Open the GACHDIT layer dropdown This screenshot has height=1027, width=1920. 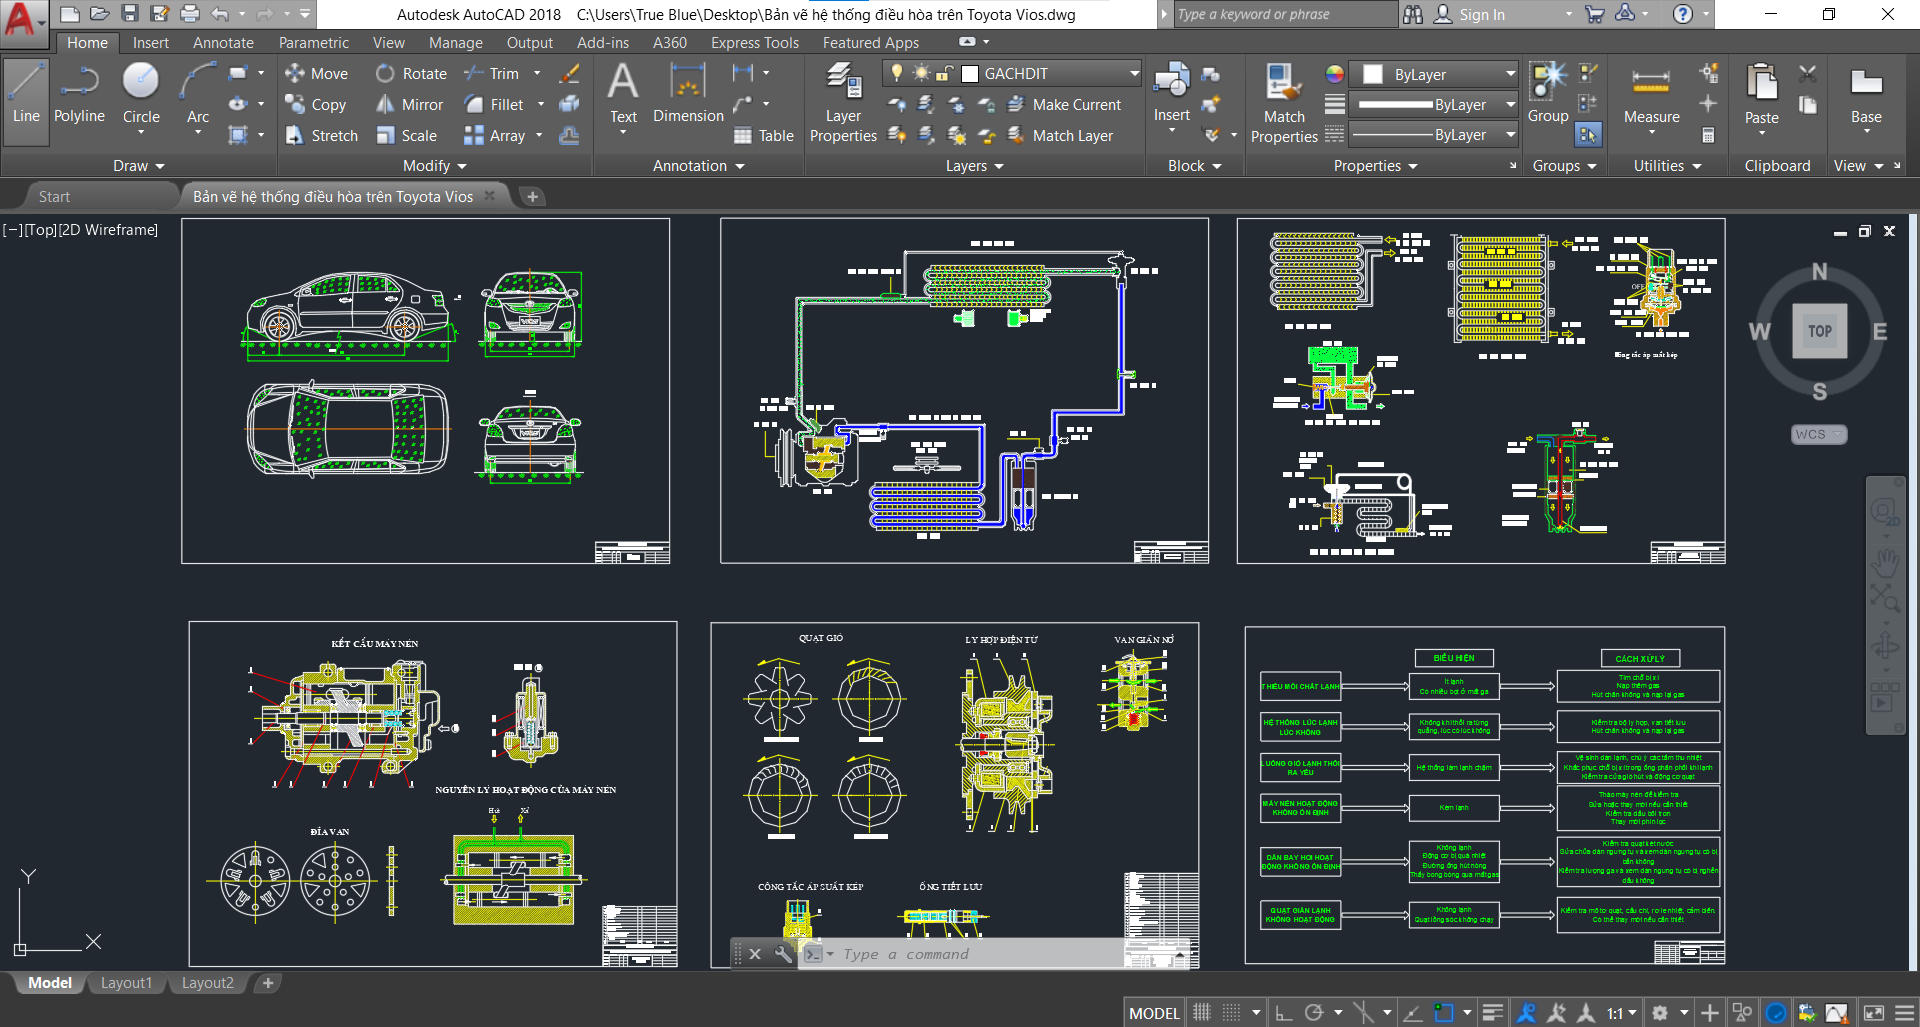tap(1134, 73)
